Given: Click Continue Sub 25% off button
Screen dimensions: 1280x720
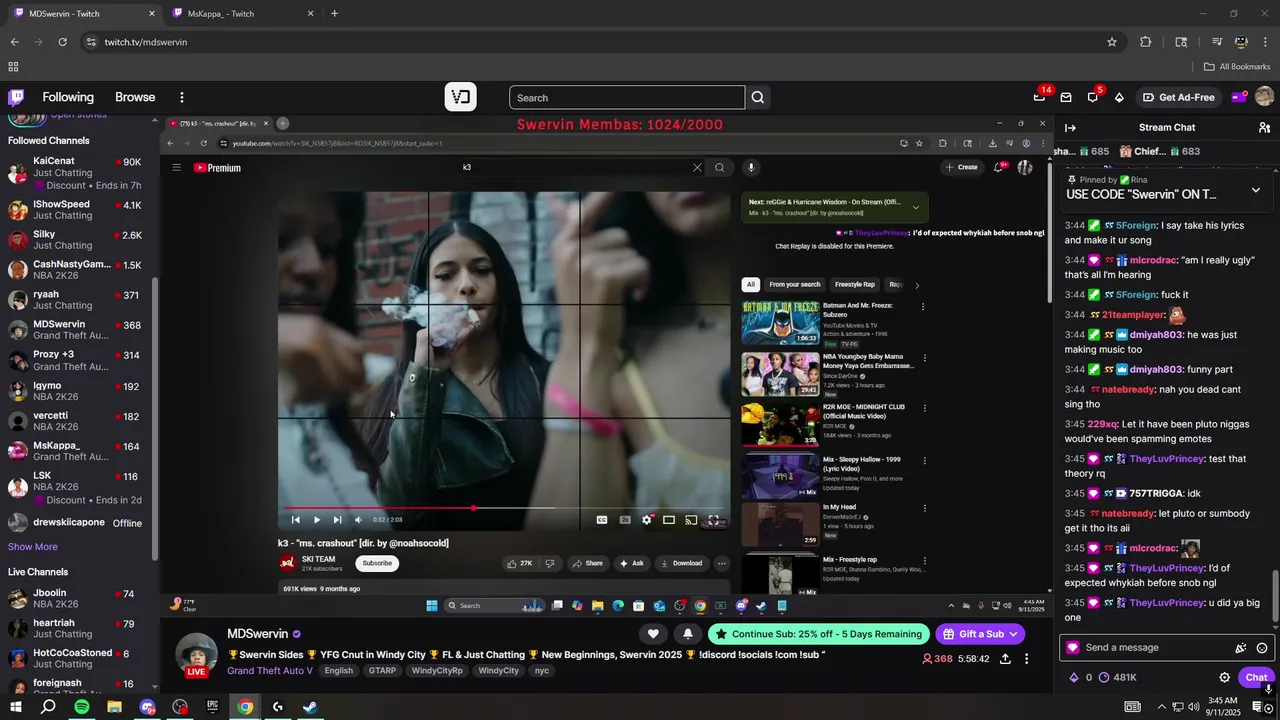Looking at the screenshot, I should (x=818, y=634).
